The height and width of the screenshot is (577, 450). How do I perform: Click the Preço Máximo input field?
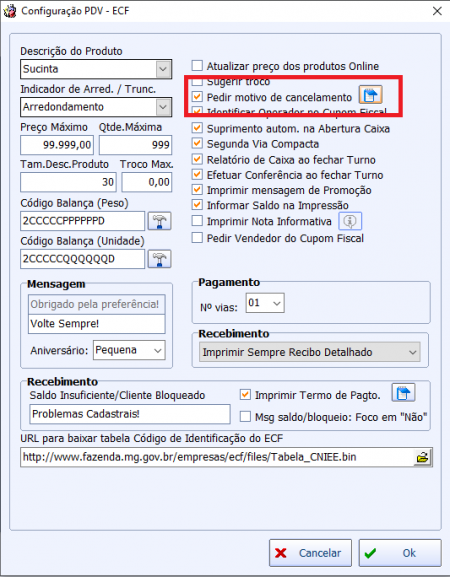57,145
